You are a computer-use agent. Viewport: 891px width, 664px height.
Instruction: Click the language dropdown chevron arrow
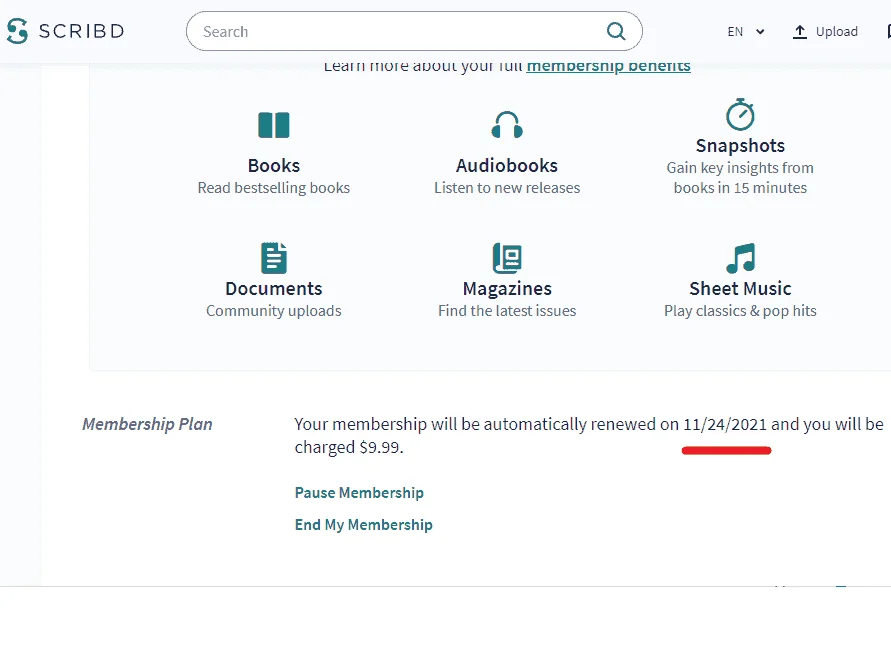(760, 32)
